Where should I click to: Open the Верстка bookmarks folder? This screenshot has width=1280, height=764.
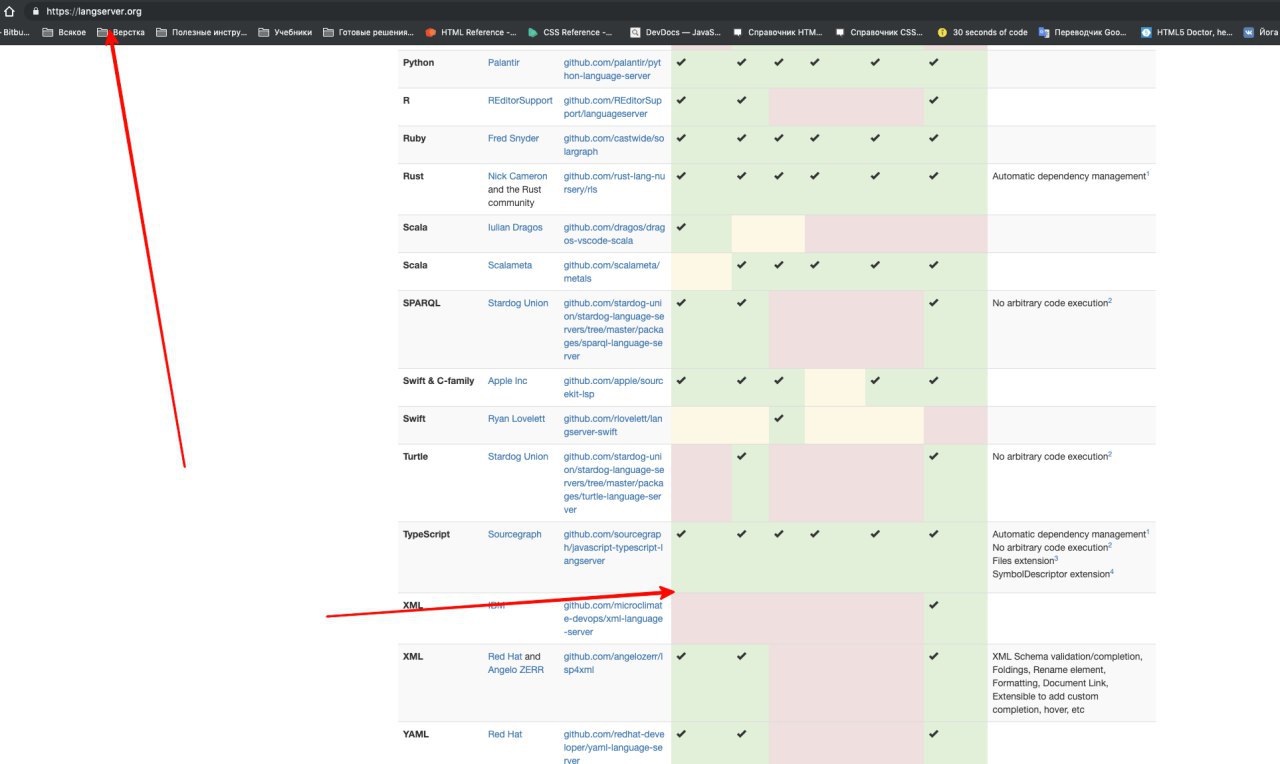(x=121, y=32)
